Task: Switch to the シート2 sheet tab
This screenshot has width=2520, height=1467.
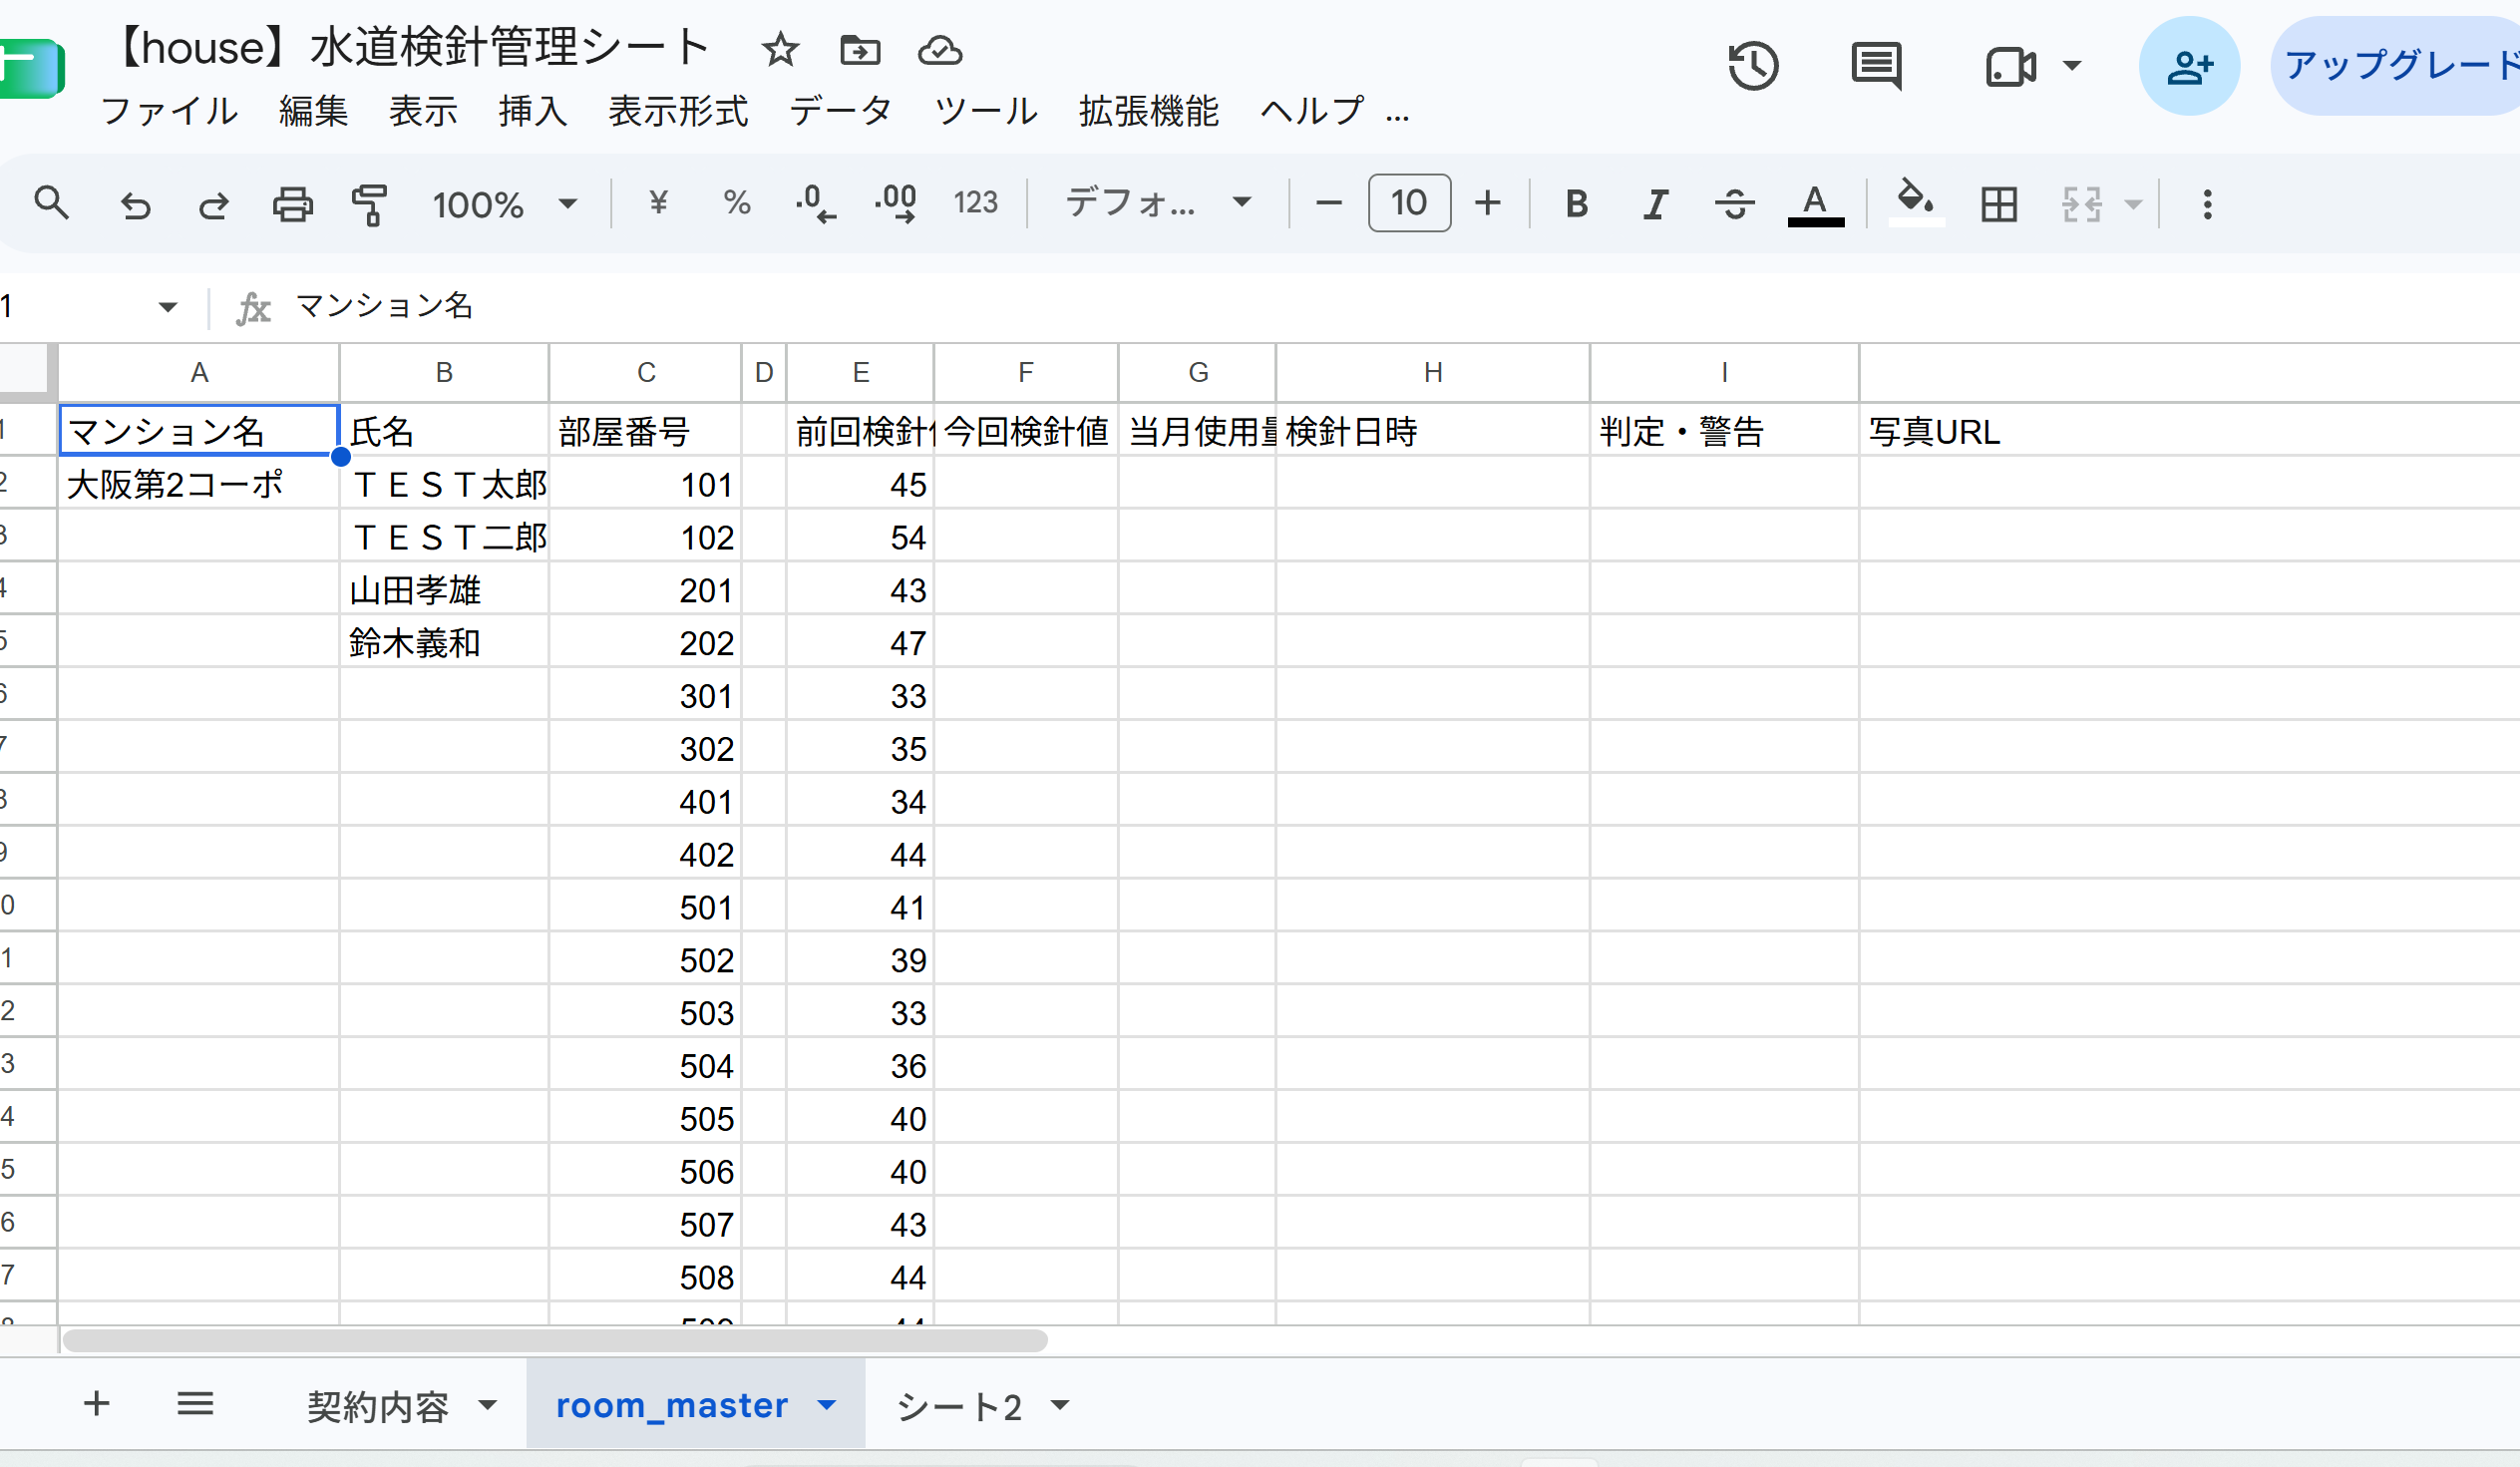Action: (x=959, y=1406)
